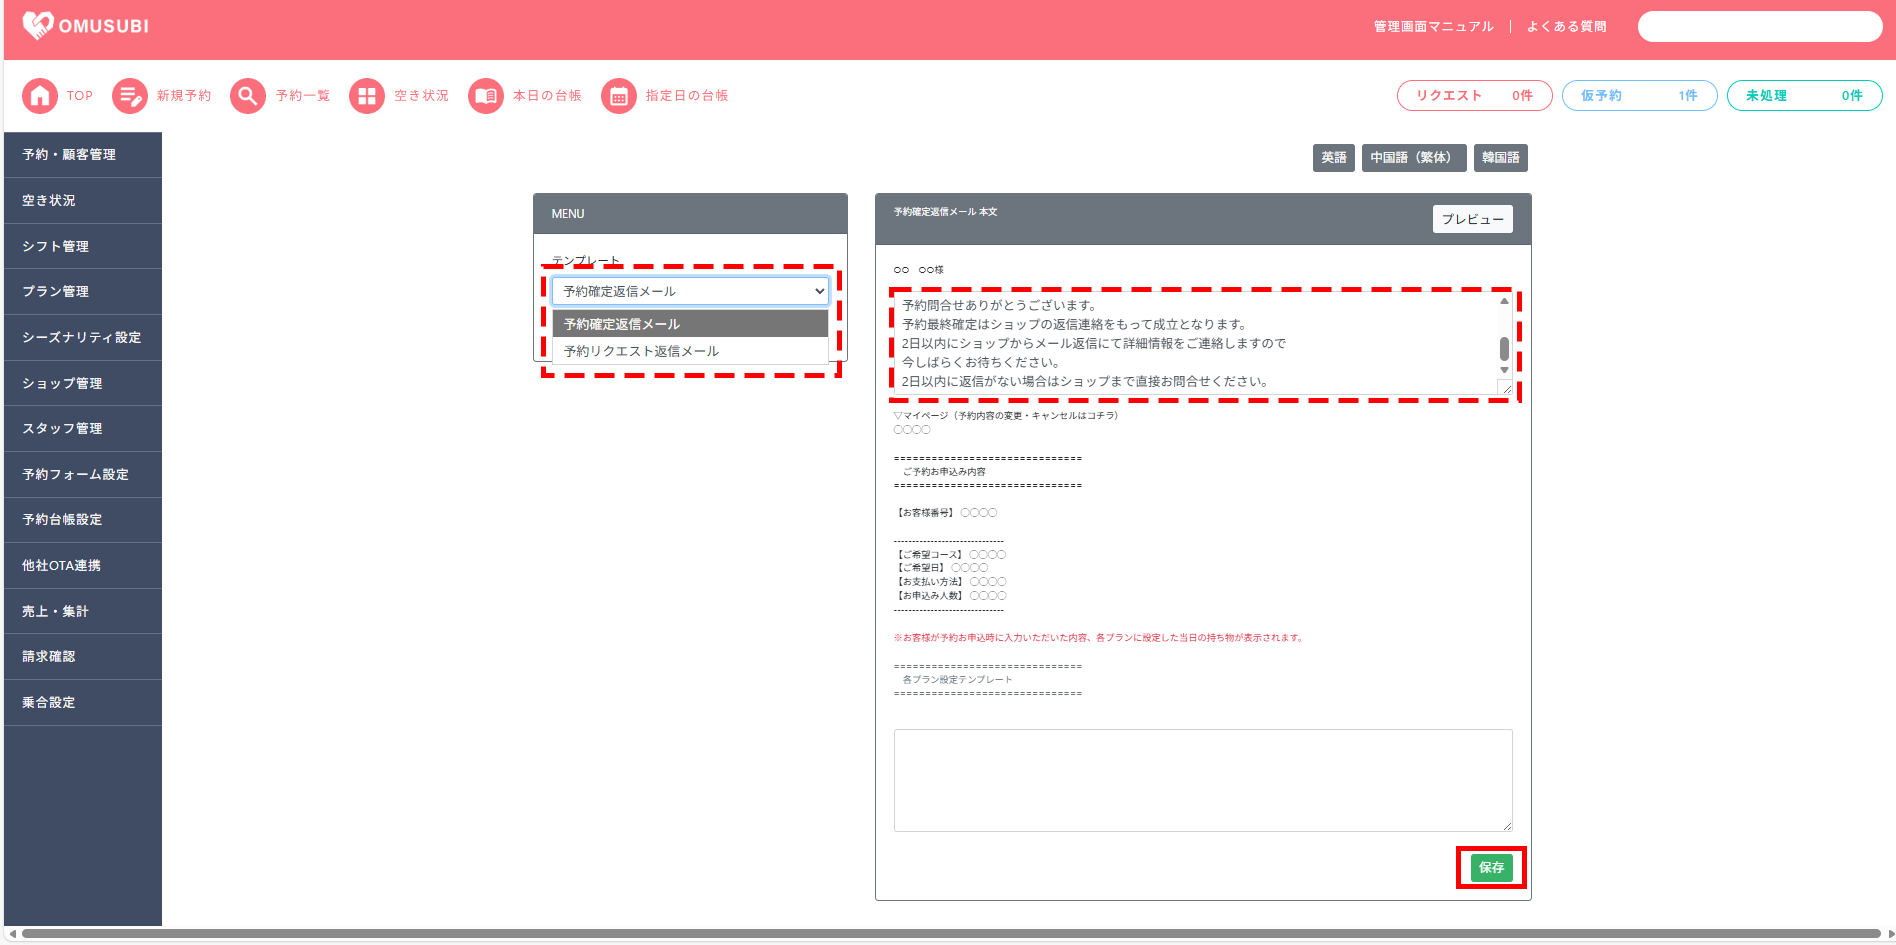The width and height of the screenshot is (1896, 945).
Task: Switch to 韓国語 language tab
Action: (x=1500, y=158)
